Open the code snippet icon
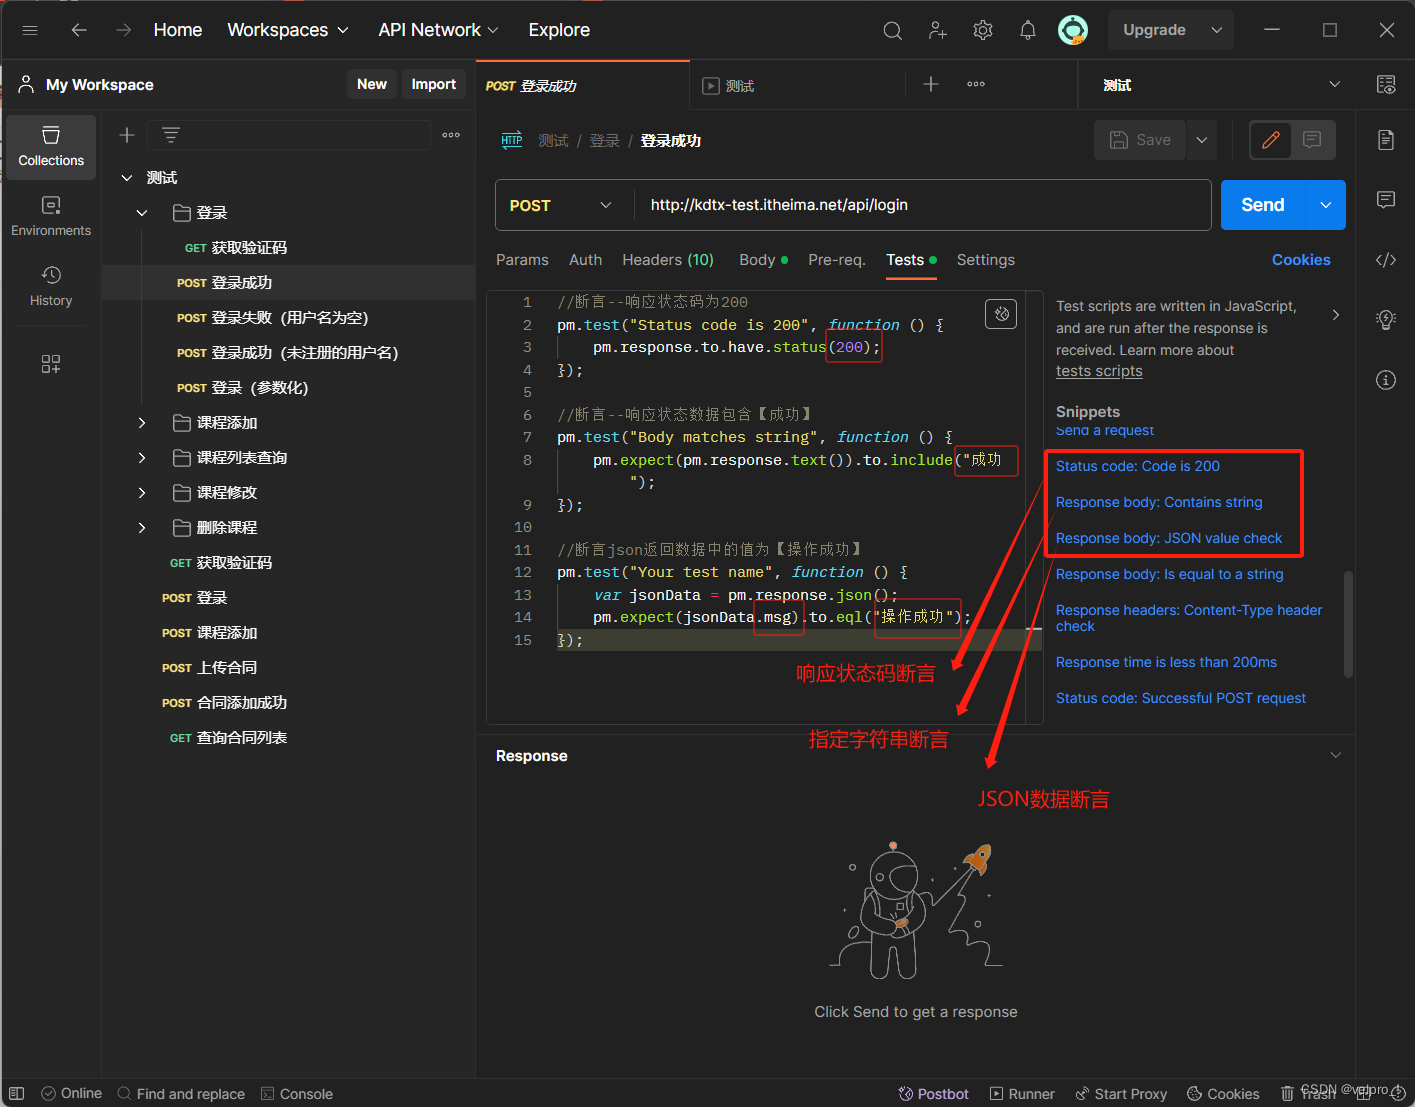Screen dimensions: 1415x1107 [x=1386, y=260]
